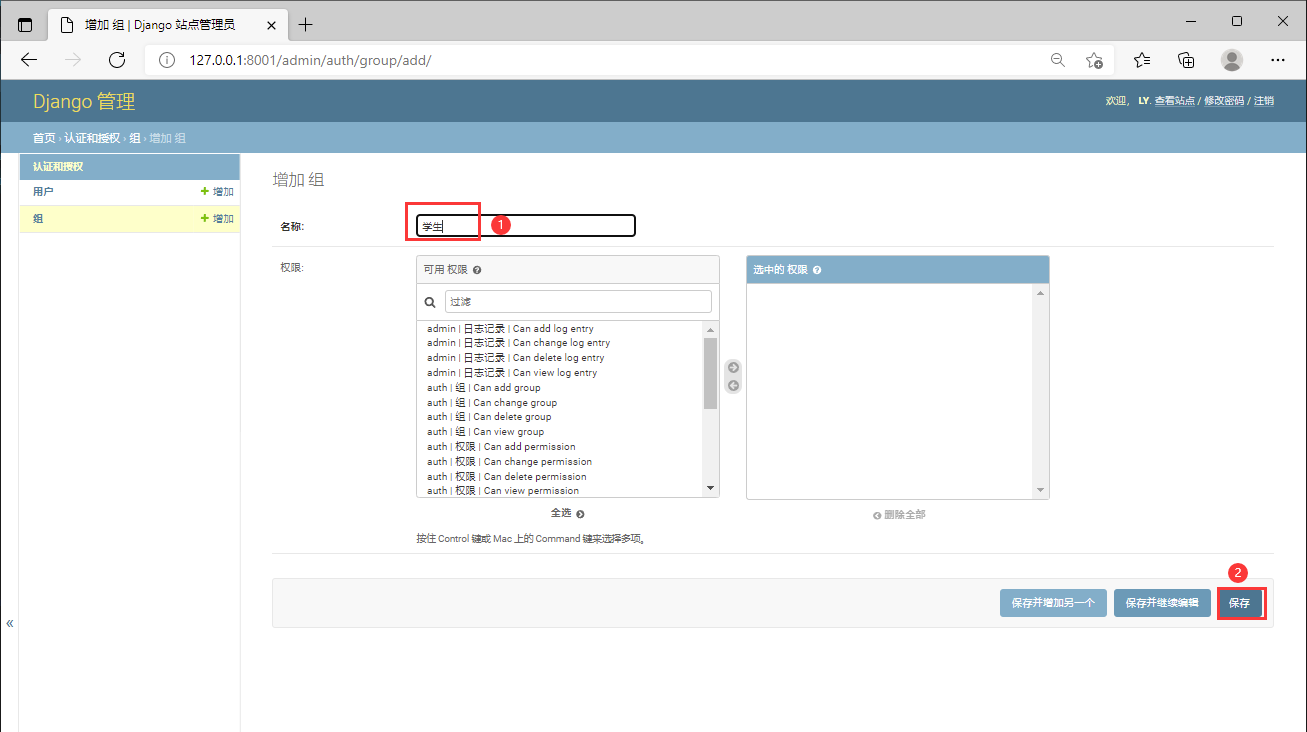This screenshot has height=732, width=1307.
Task: Click the filter magnifier icon
Action: 430,301
